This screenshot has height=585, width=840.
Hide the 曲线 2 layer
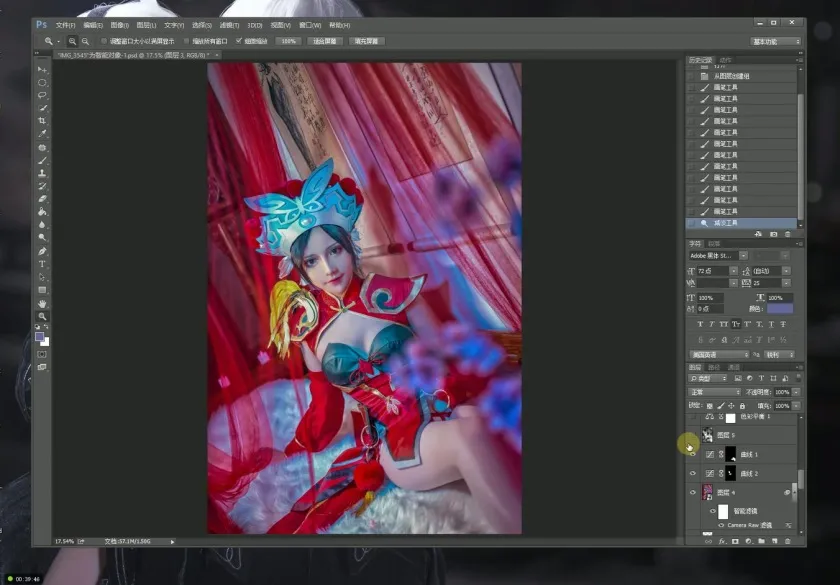[692, 473]
